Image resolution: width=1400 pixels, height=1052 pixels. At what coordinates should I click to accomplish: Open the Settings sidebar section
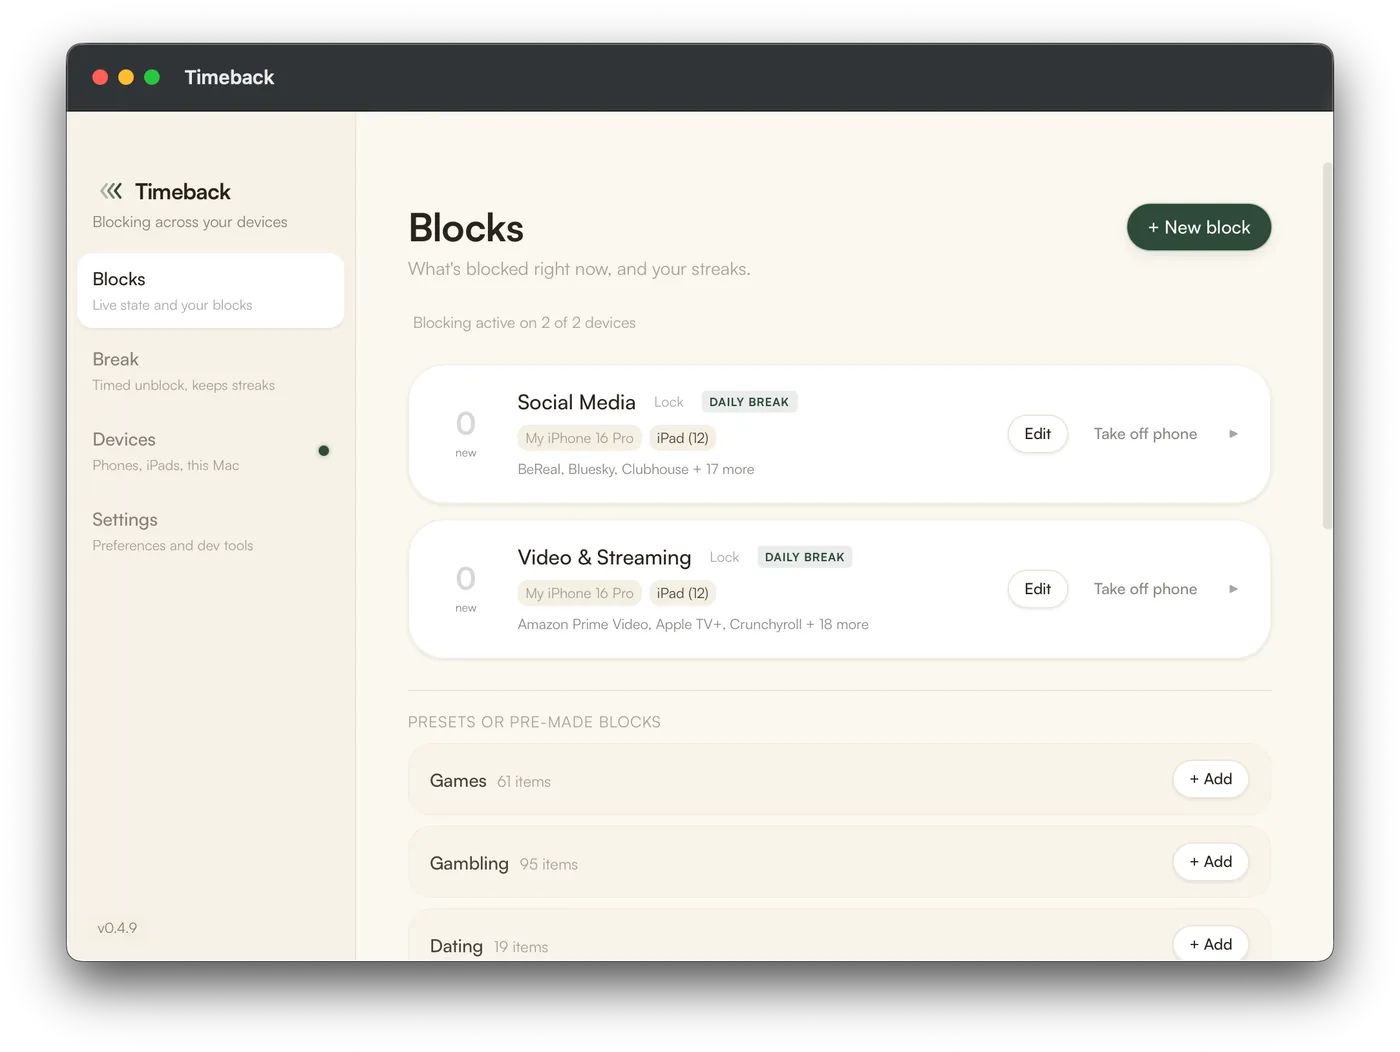coord(210,531)
